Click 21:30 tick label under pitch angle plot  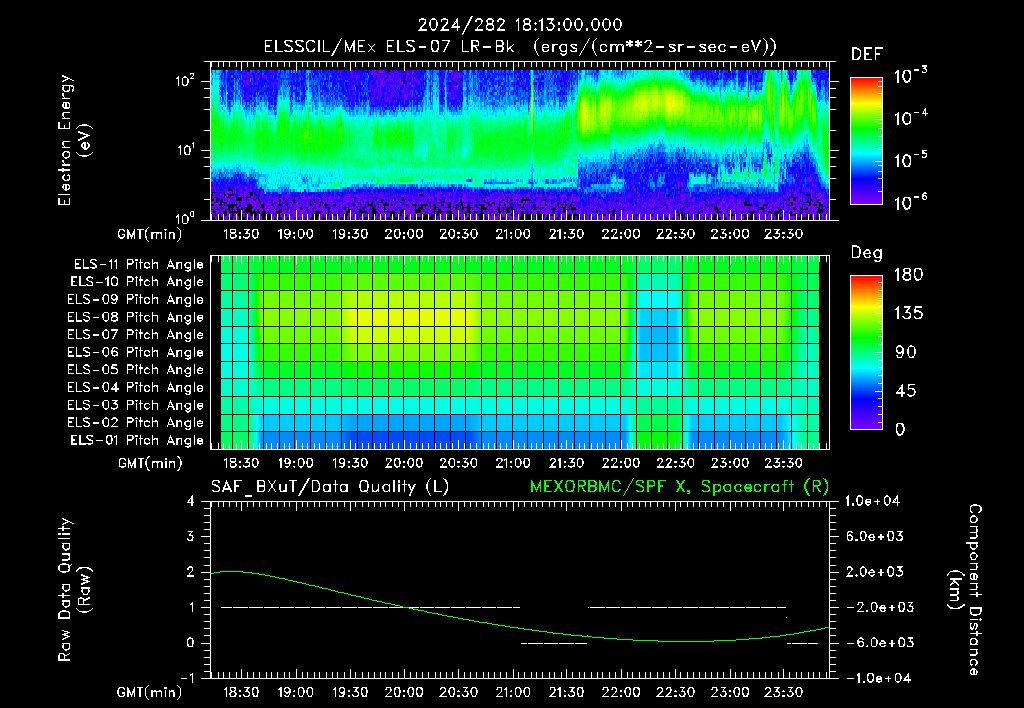pyautogui.click(x=566, y=464)
